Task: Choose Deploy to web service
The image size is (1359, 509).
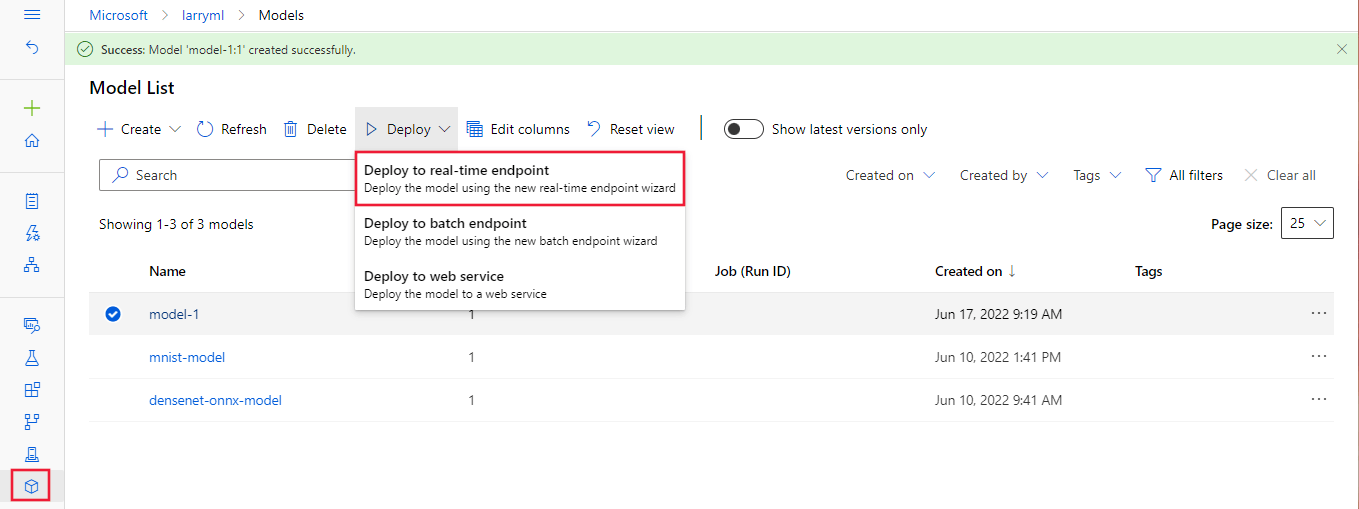Action: point(520,284)
